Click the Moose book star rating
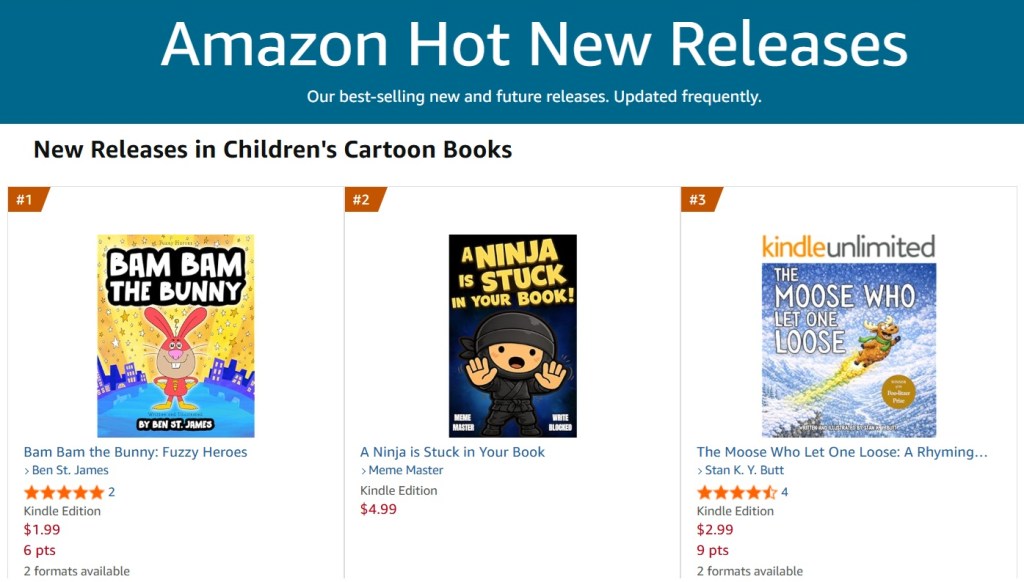Image resolution: width=1024 pixels, height=582 pixels. click(x=737, y=492)
